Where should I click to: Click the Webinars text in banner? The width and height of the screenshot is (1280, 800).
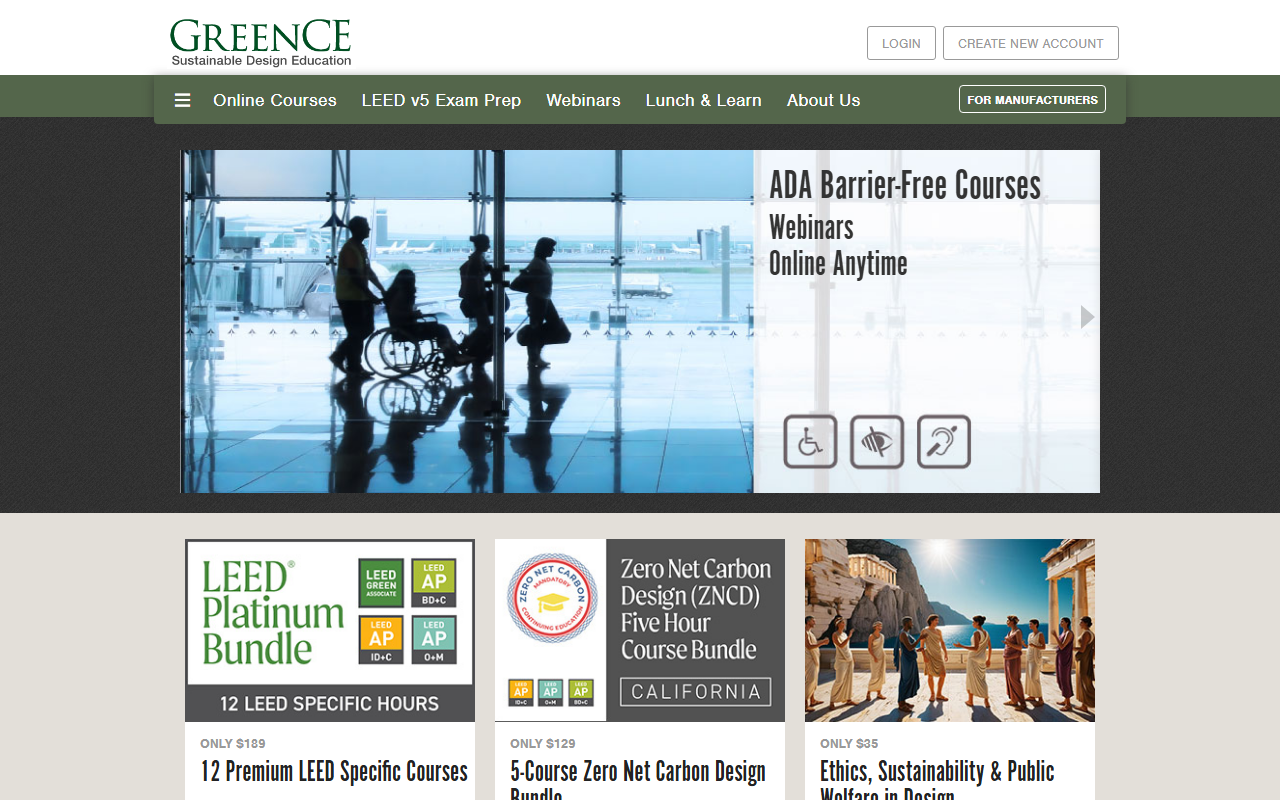pyautogui.click(x=811, y=227)
